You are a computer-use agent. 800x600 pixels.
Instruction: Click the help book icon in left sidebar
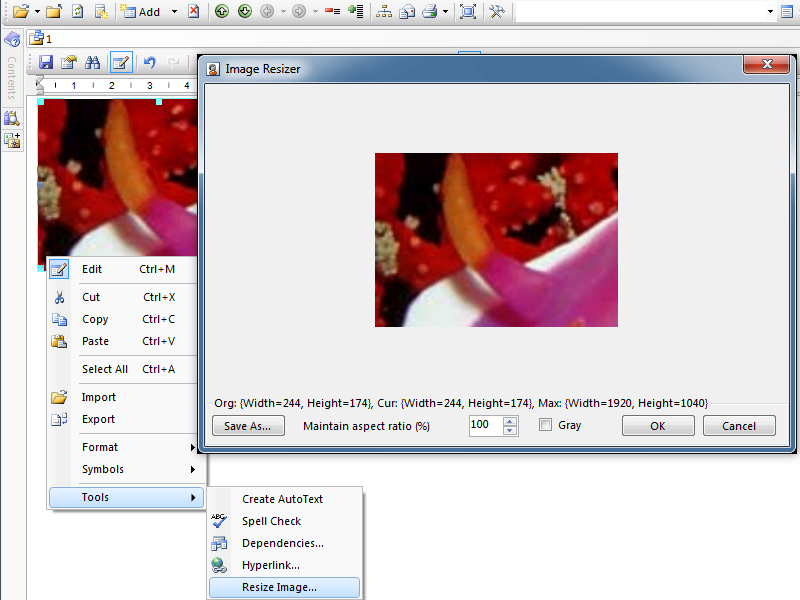(x=12, y=39)
